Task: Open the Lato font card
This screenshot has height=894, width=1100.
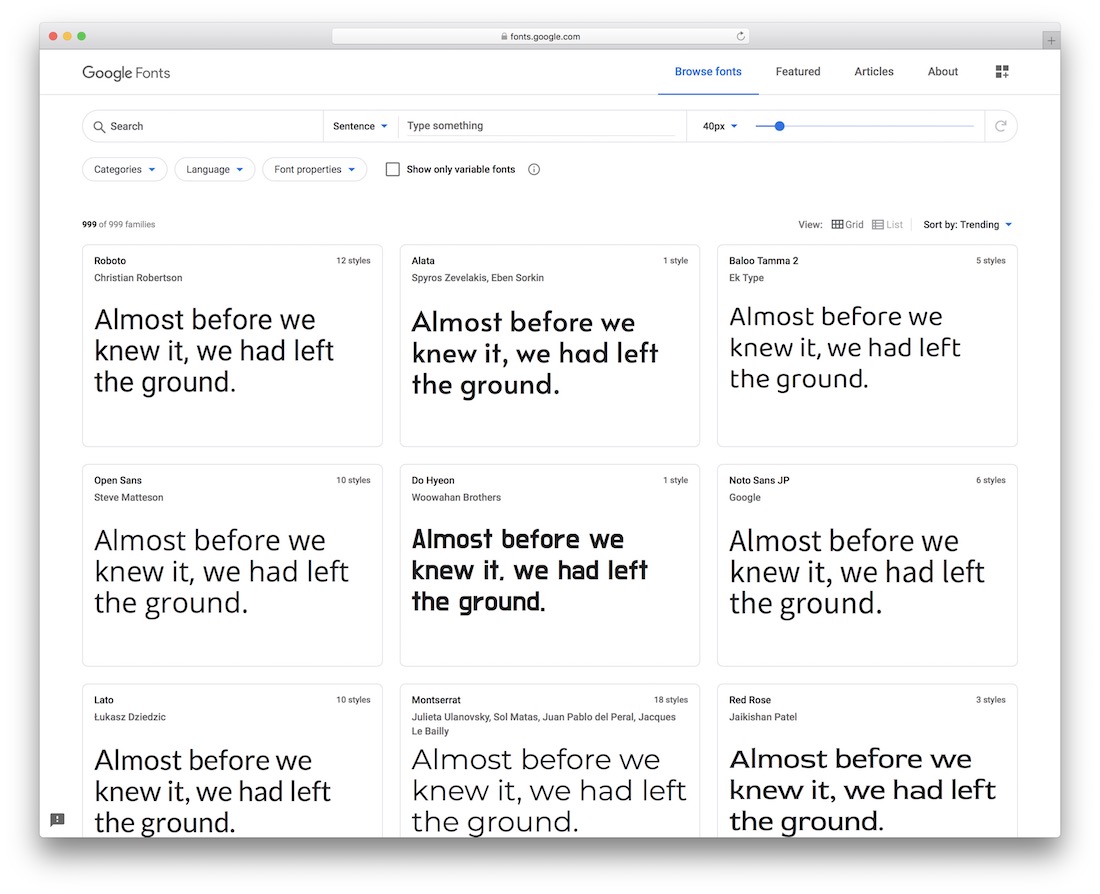Action: coord(232,761)
